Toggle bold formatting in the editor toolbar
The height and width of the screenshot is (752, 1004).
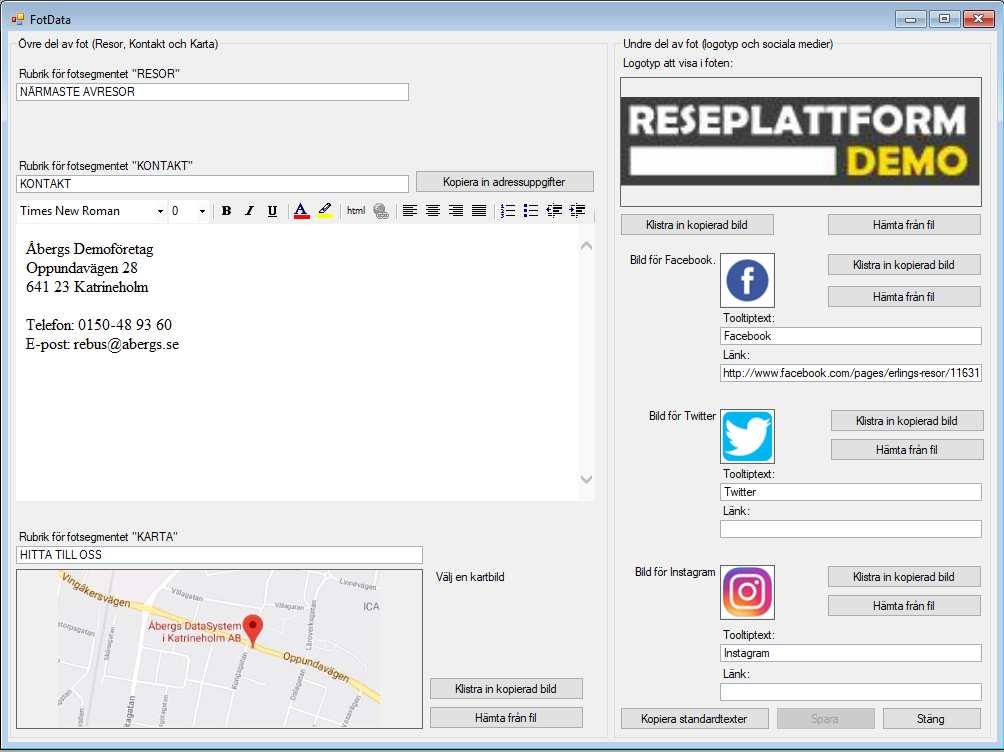click(226, 211)
